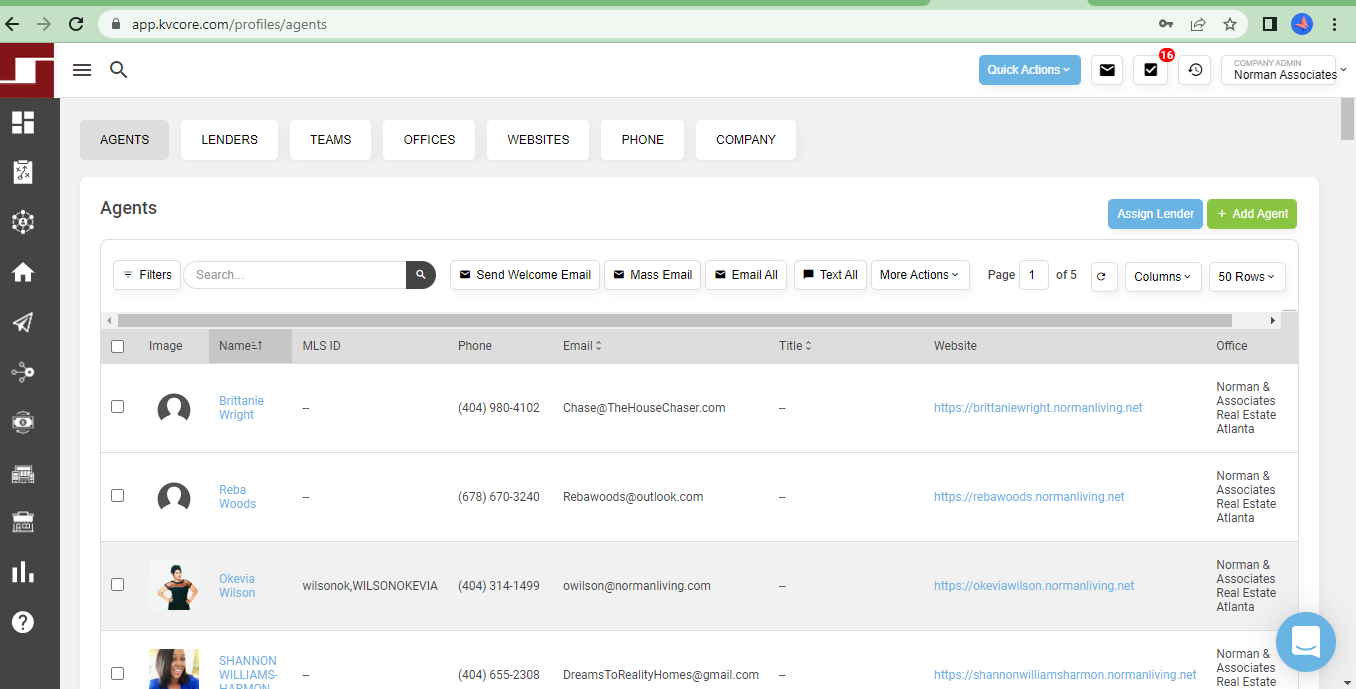1356x689 pixels.
Task: Click the table refresh icon button
Action: [1104, 277]
